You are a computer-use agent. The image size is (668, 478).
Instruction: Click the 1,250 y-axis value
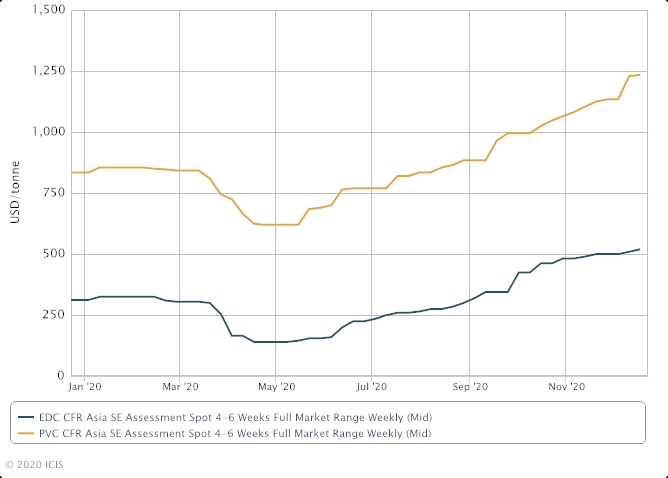coord(48,71)
